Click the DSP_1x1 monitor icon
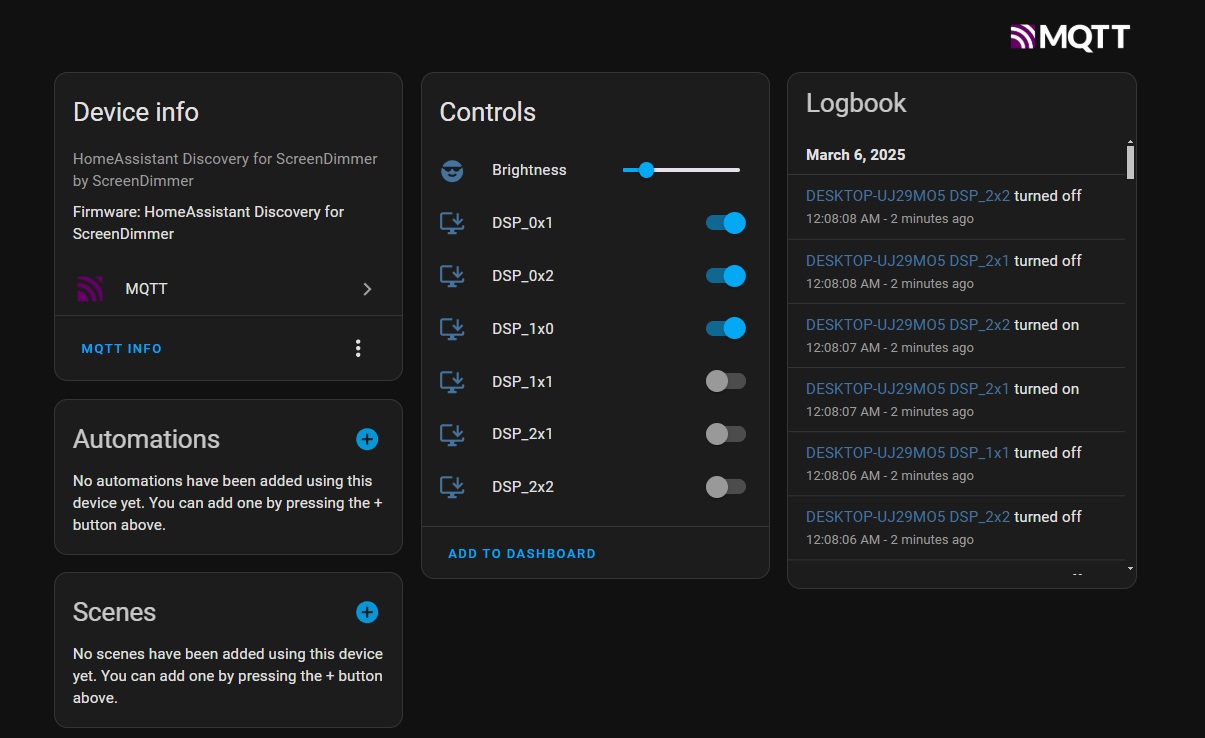Viewport: 1205px width, 738px height. pyautogui.click(x=451, y=381)
